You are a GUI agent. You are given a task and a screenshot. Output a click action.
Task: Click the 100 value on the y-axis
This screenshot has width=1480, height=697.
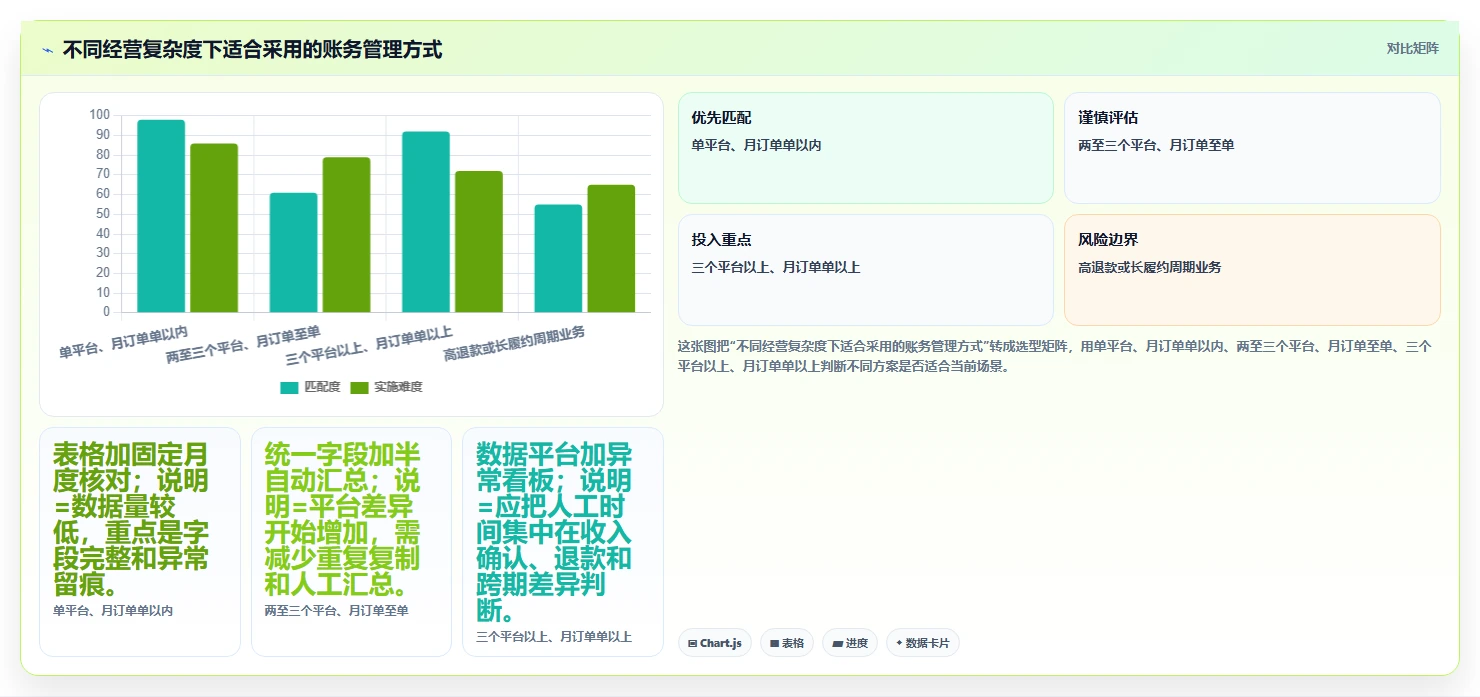99,115
